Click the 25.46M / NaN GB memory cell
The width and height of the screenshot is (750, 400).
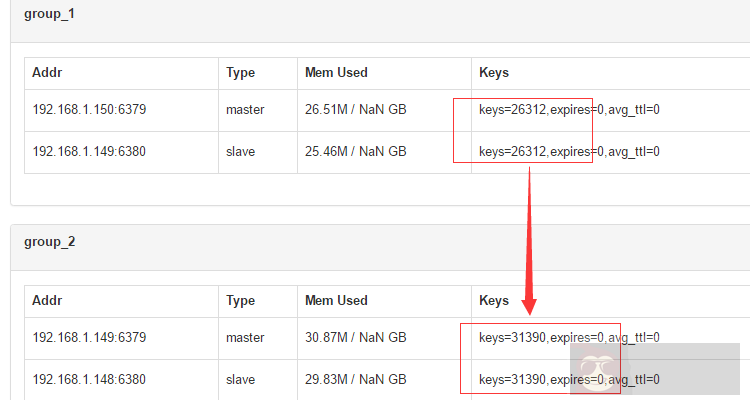click(x=355, y=152)
